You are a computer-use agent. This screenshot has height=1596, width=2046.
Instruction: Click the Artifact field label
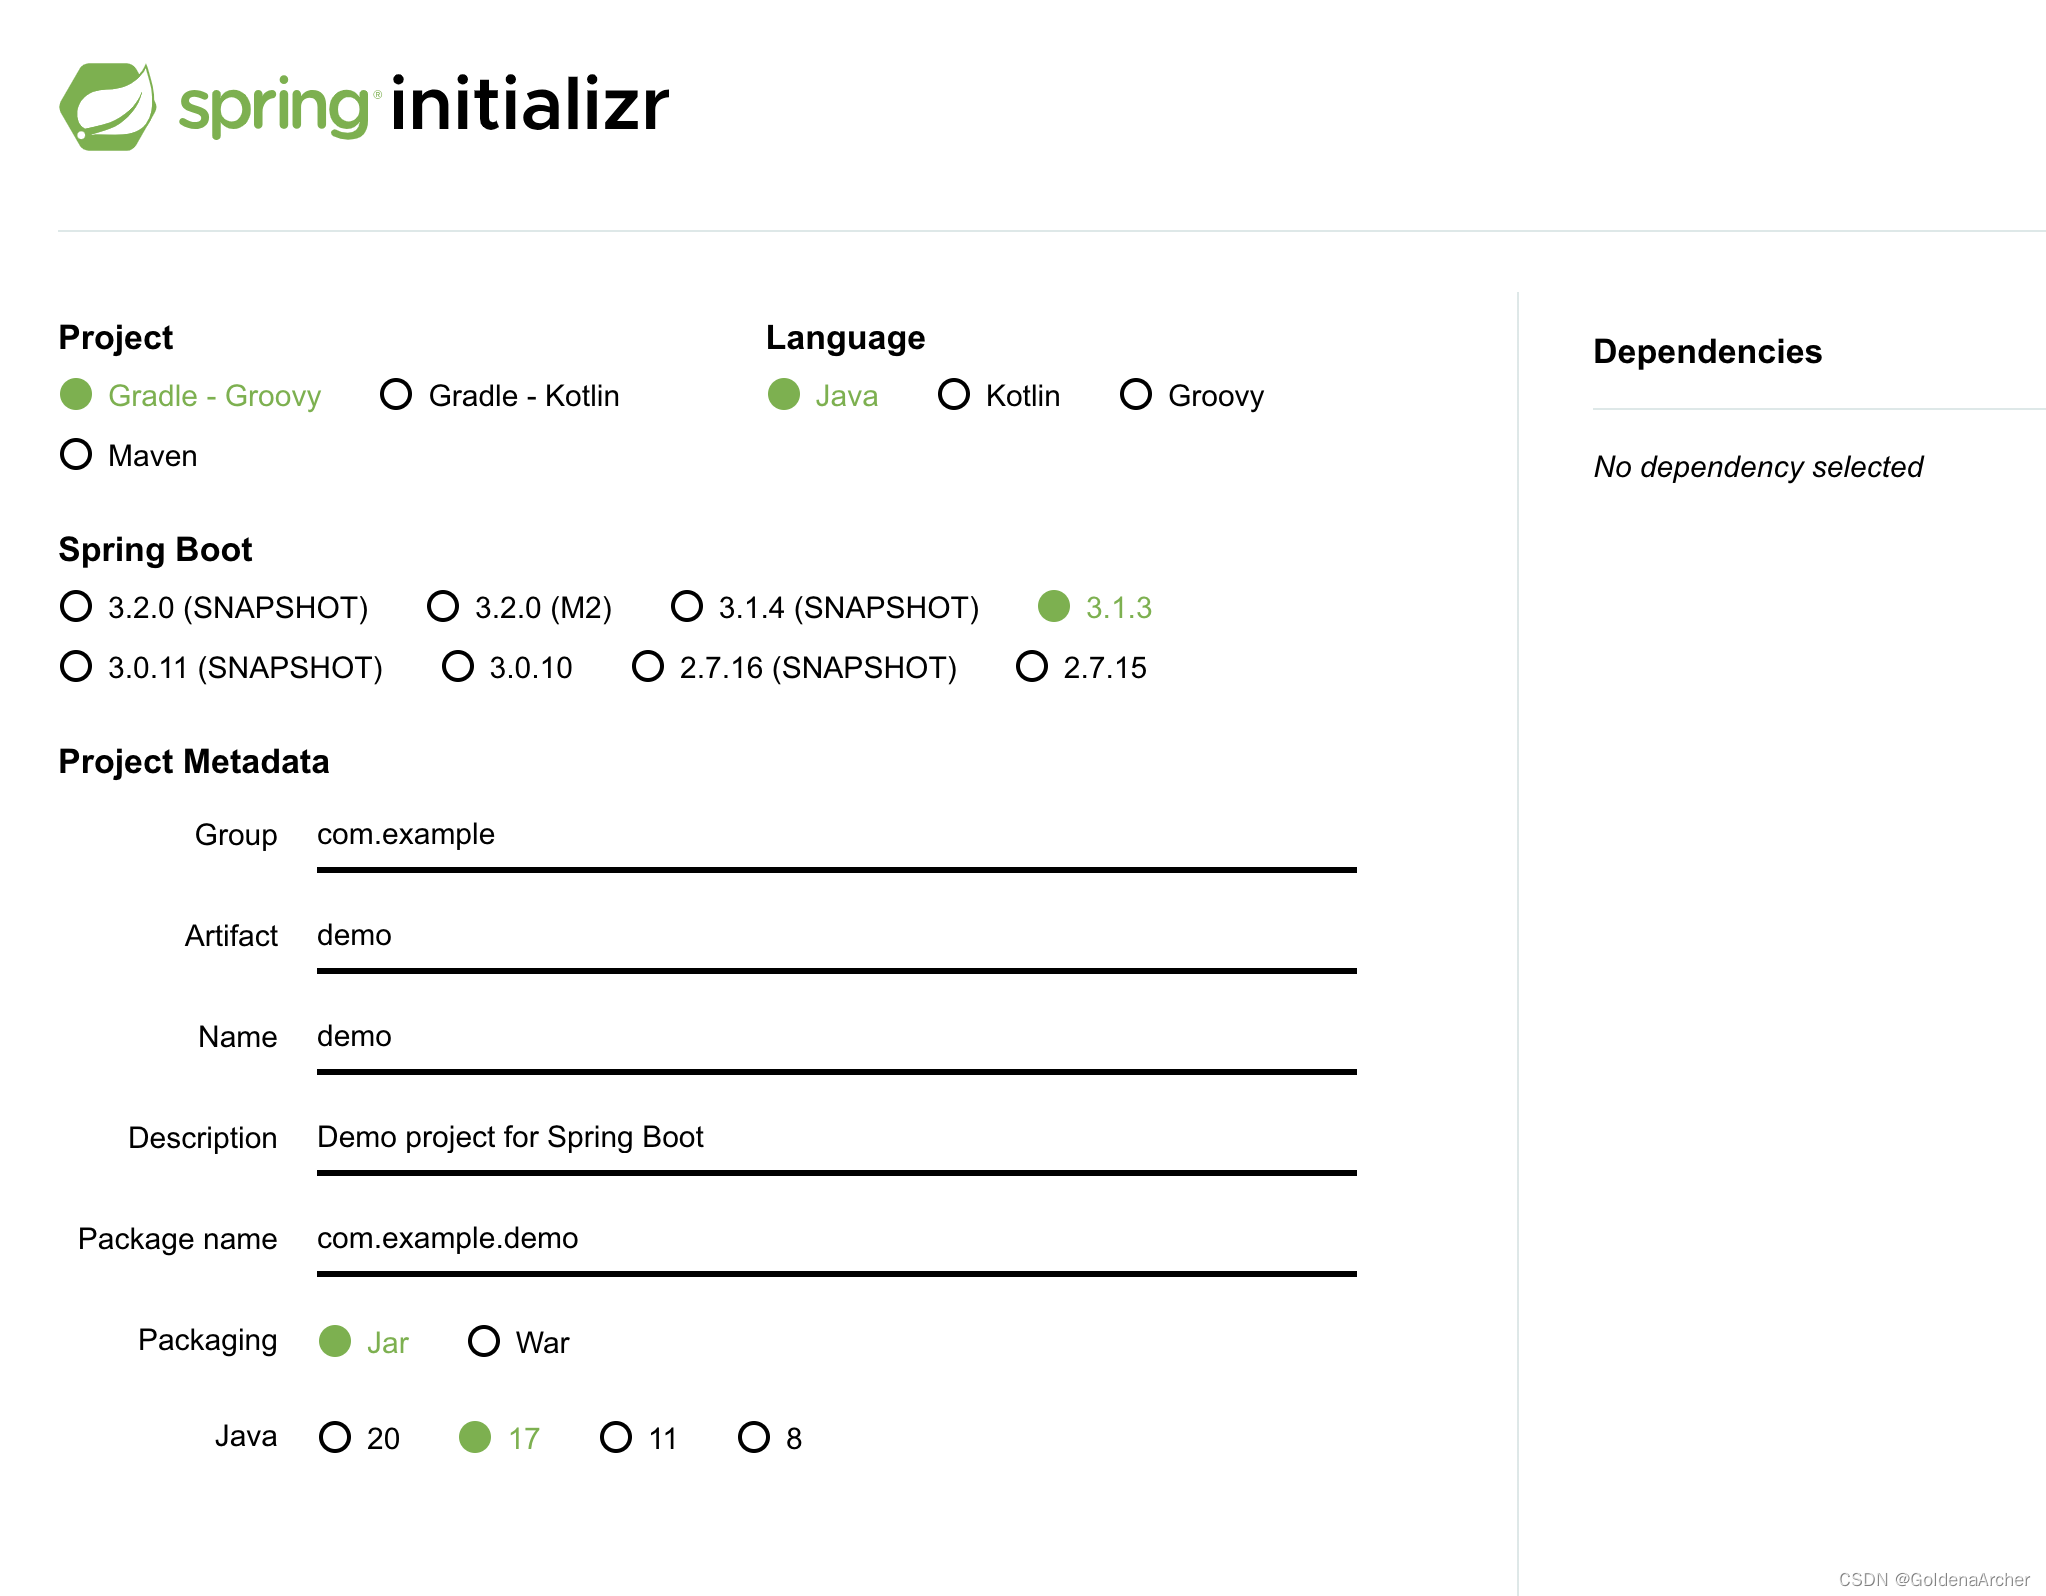point(231,936)
